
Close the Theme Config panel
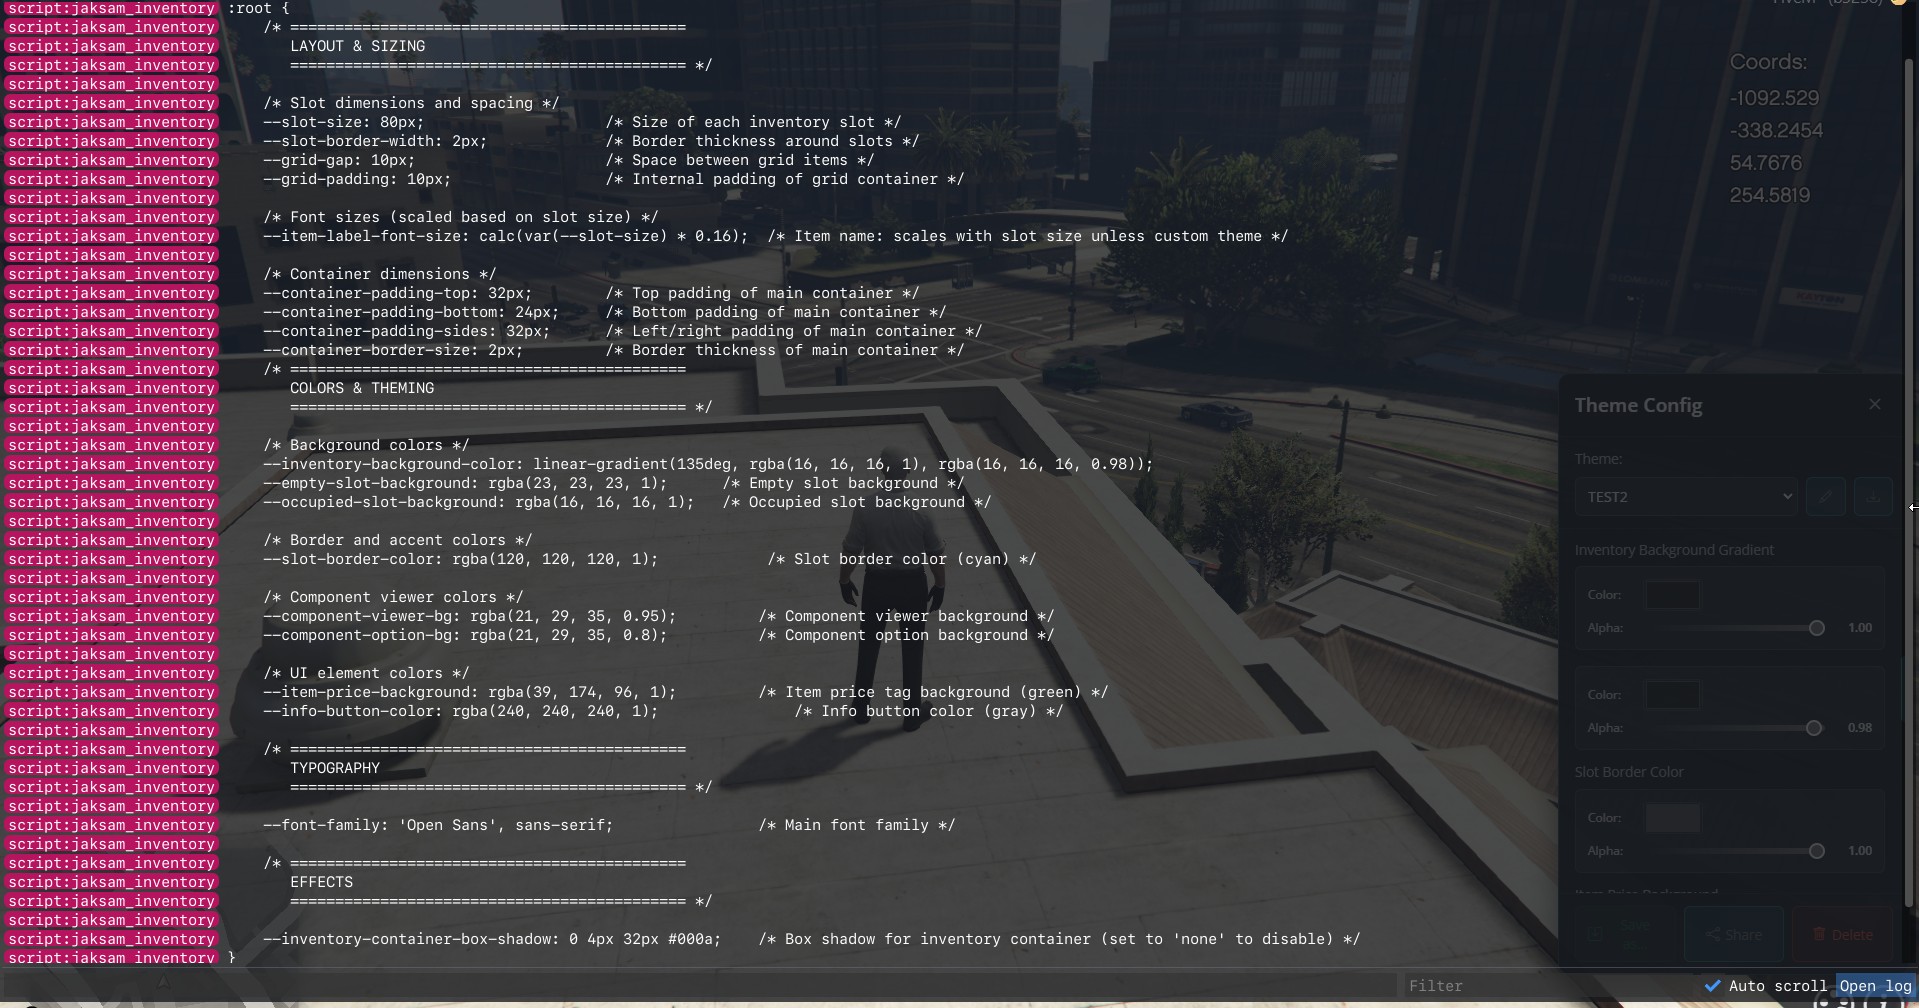1874,404
